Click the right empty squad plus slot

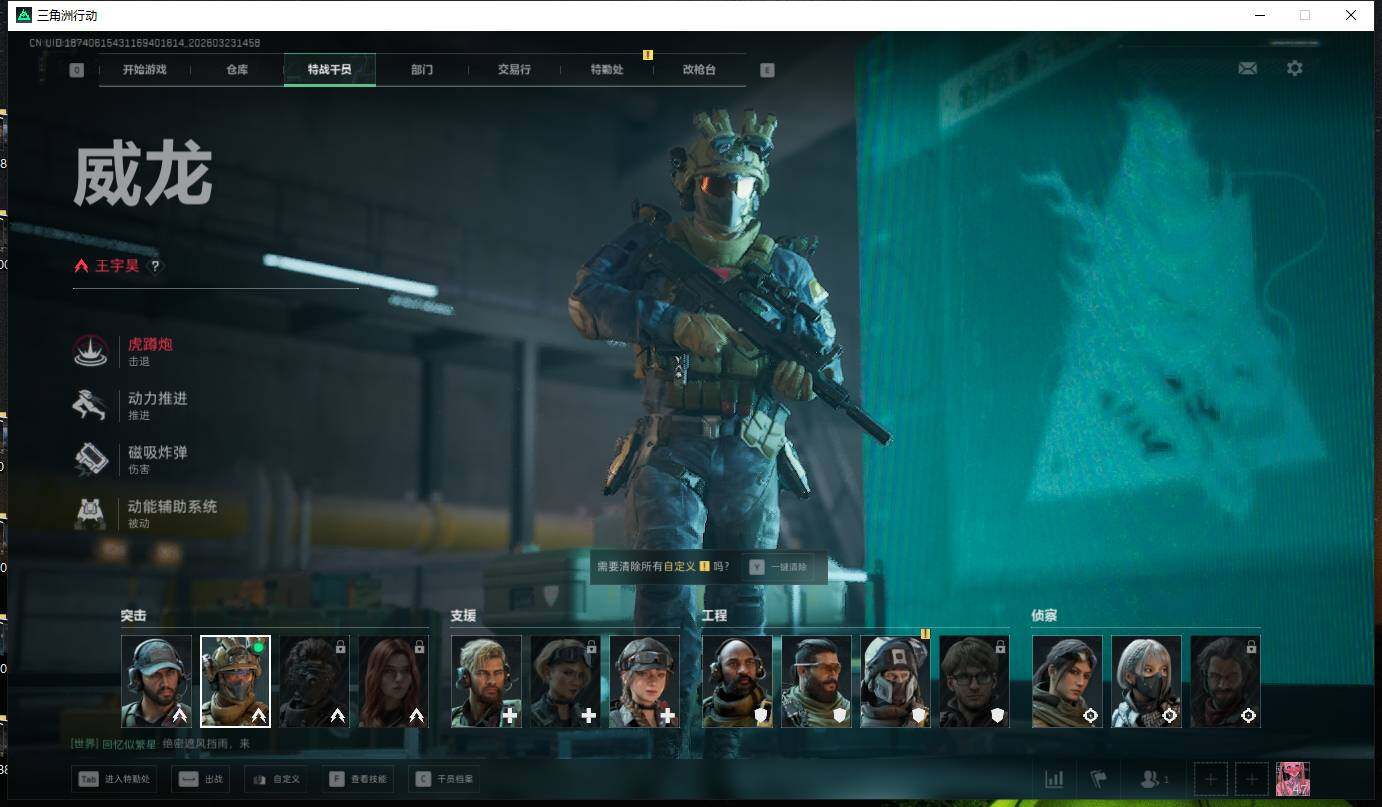coord(1252,779)
